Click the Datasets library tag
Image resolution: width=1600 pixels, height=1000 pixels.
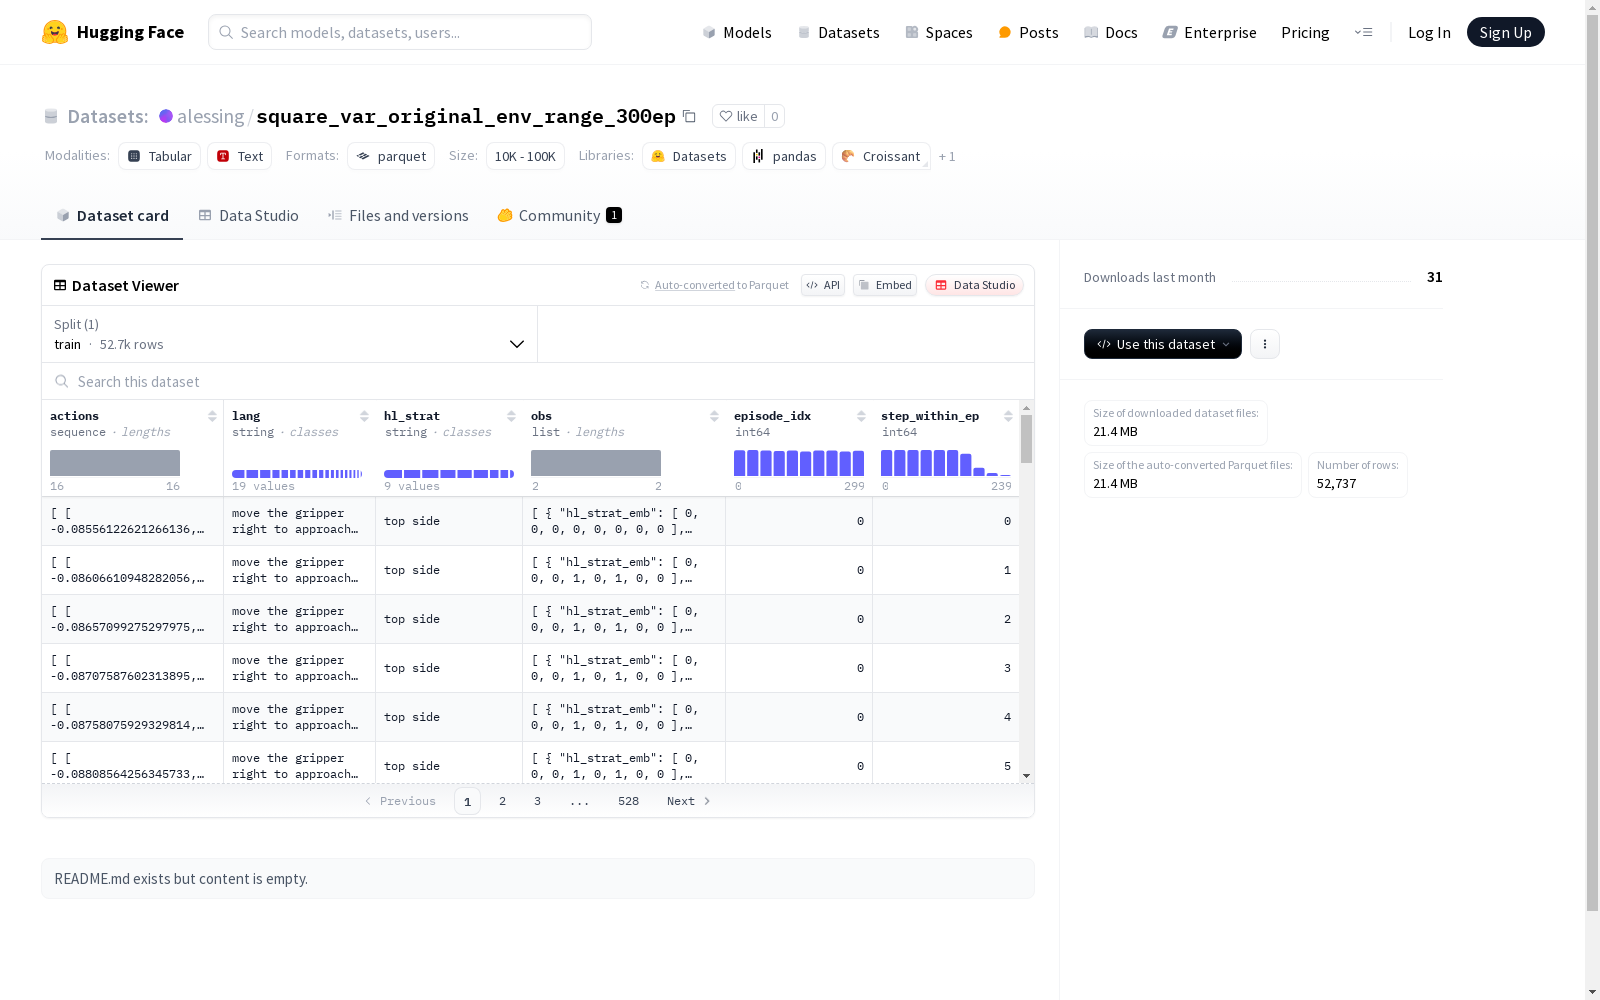click(689, 156)
